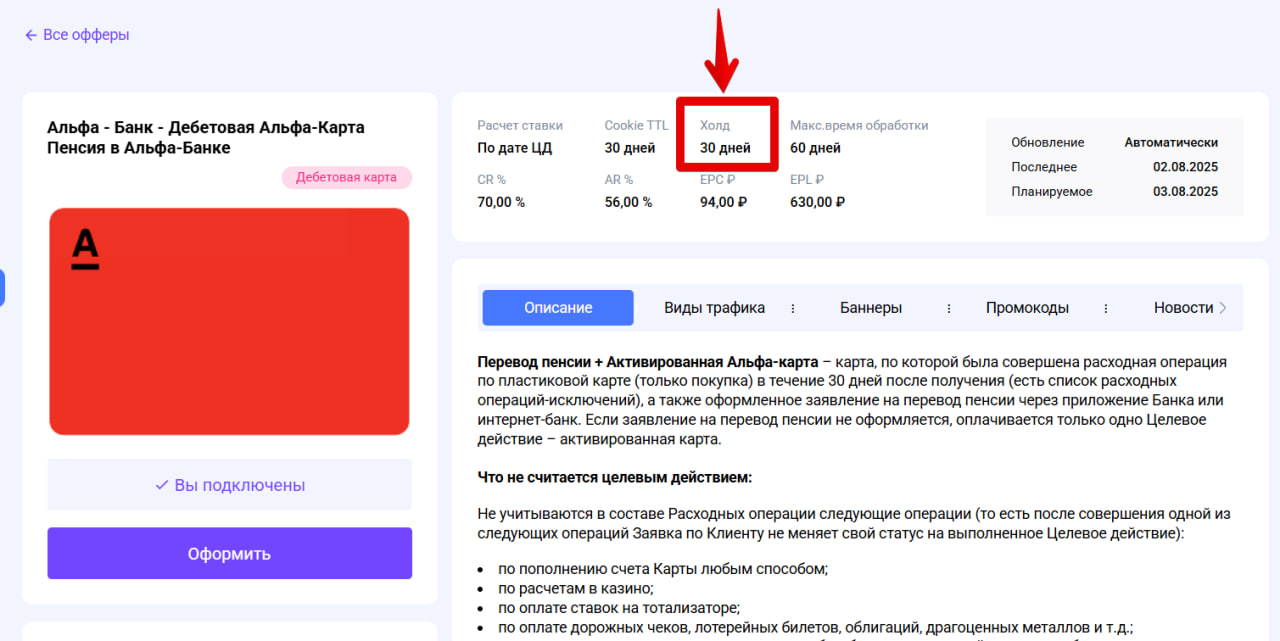Click the back arrow beside Все офферы
This screenshot has height=641, width=1280.
tap(31, 35)
